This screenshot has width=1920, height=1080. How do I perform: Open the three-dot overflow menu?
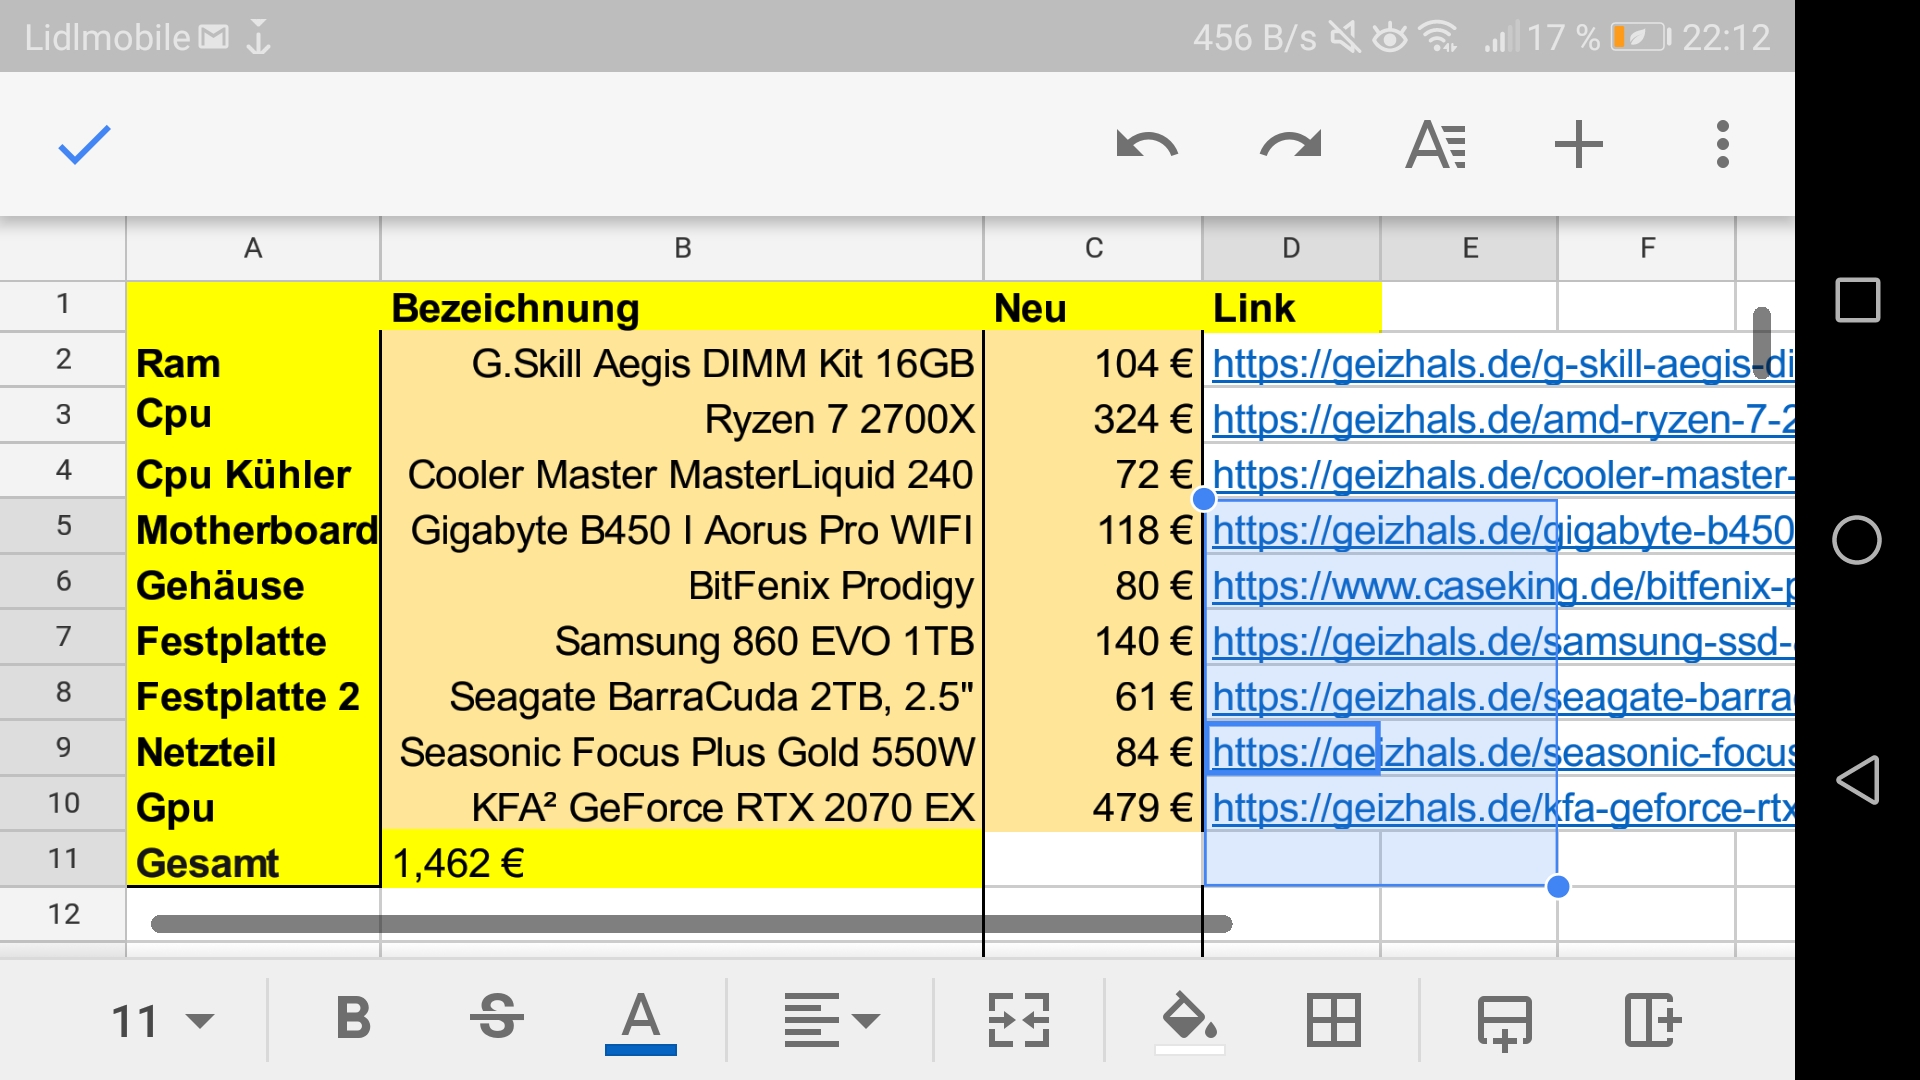tap(1722, 145)
